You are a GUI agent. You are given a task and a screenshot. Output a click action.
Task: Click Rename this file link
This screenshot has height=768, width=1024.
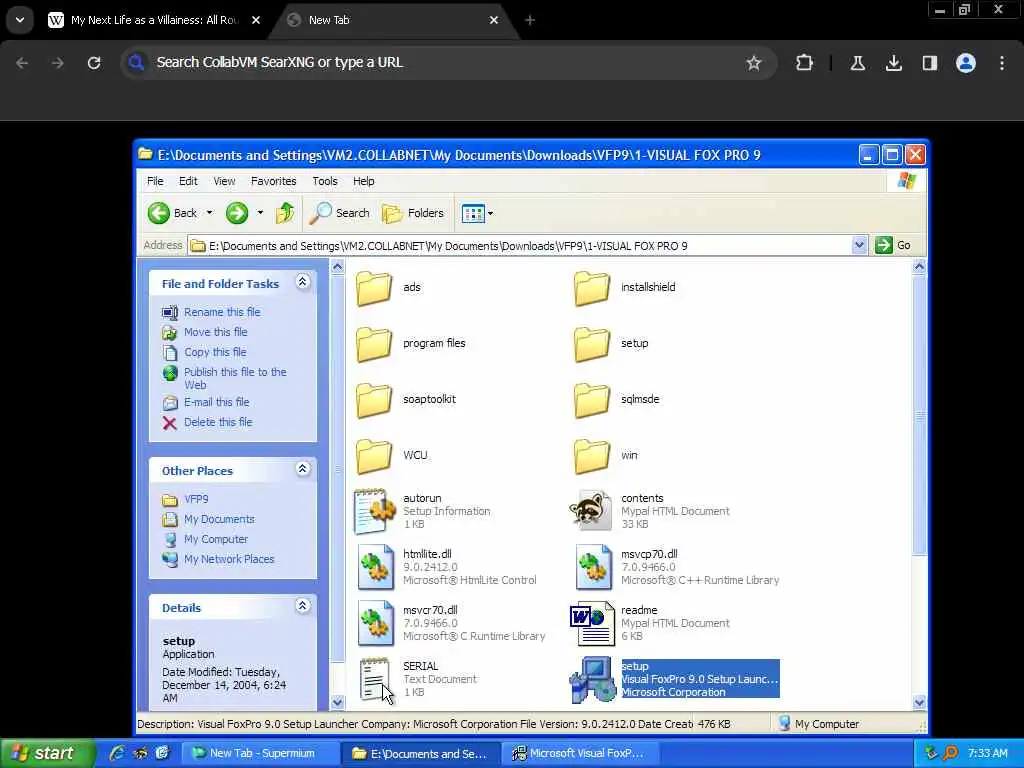[222, 312]
